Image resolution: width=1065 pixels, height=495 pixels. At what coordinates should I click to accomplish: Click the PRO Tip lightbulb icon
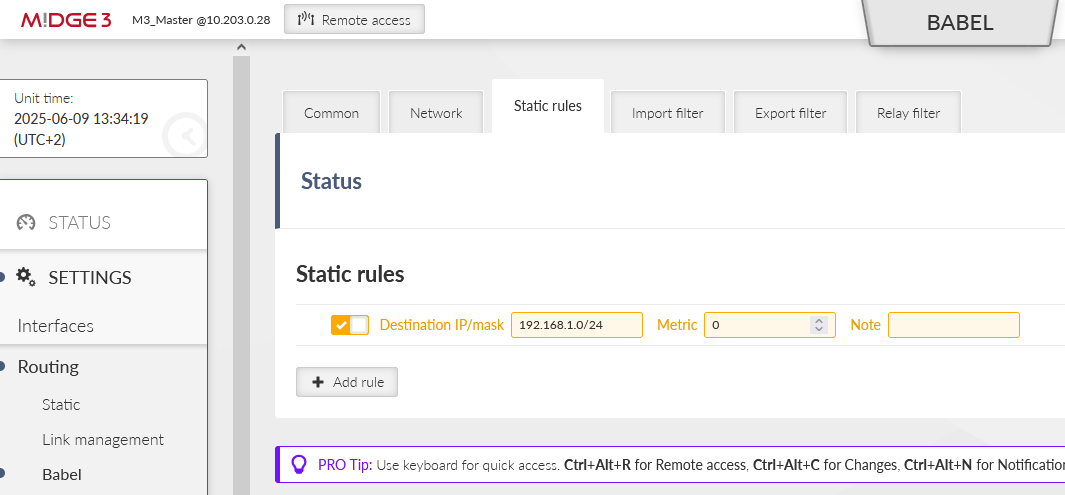point(299,464)
